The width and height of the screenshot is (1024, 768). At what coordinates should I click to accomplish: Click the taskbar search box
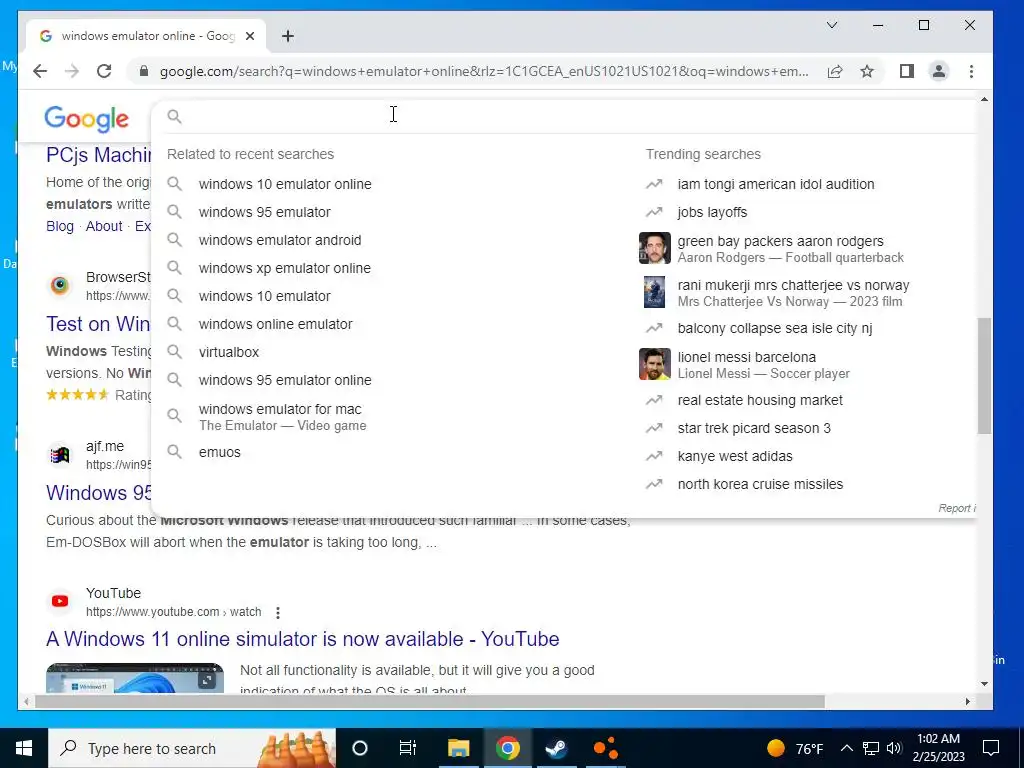point(192,748)
